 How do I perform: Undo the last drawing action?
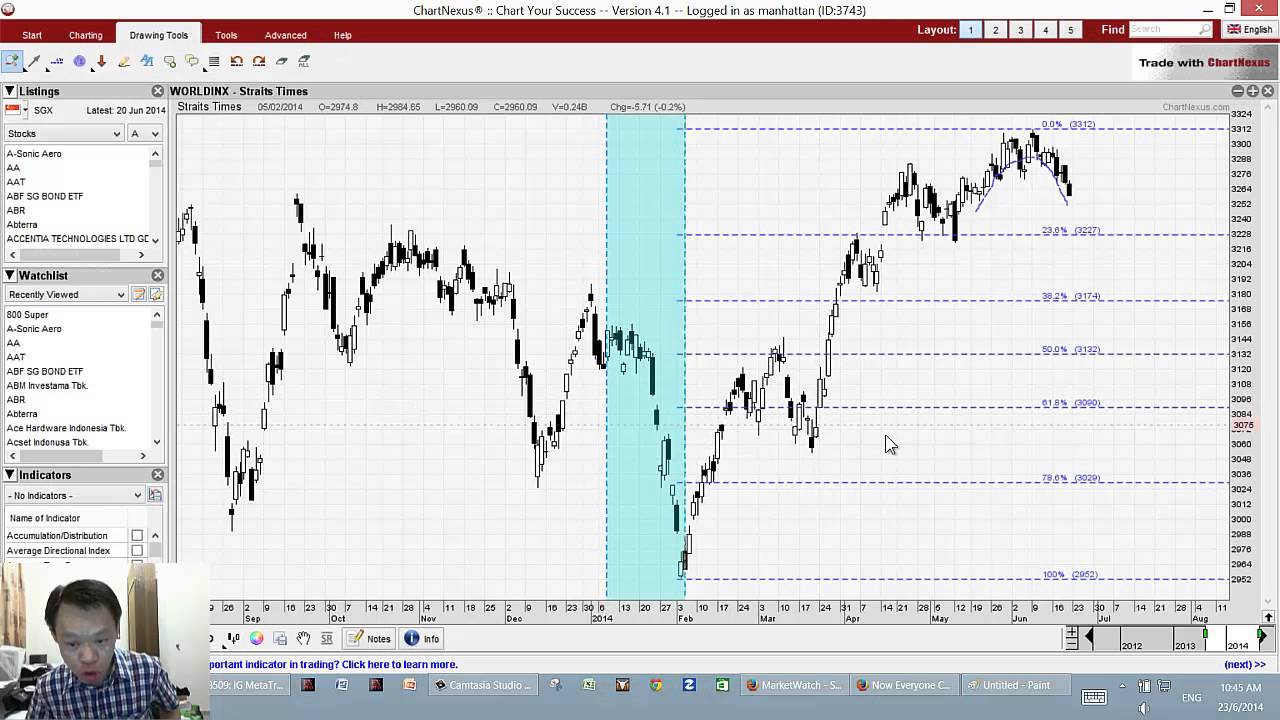point(237,62)
